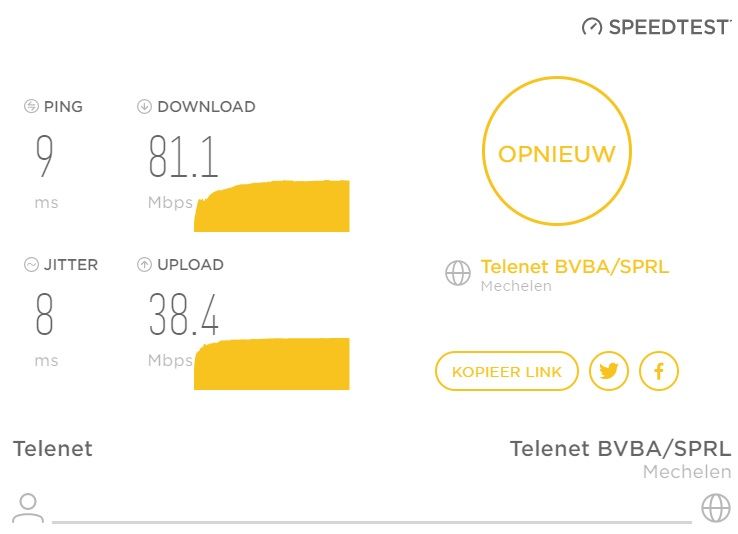Screen dimensions: 738x534
Task: Click the download arrow icon
Action: pyautogui.click(x=144, y=106)
